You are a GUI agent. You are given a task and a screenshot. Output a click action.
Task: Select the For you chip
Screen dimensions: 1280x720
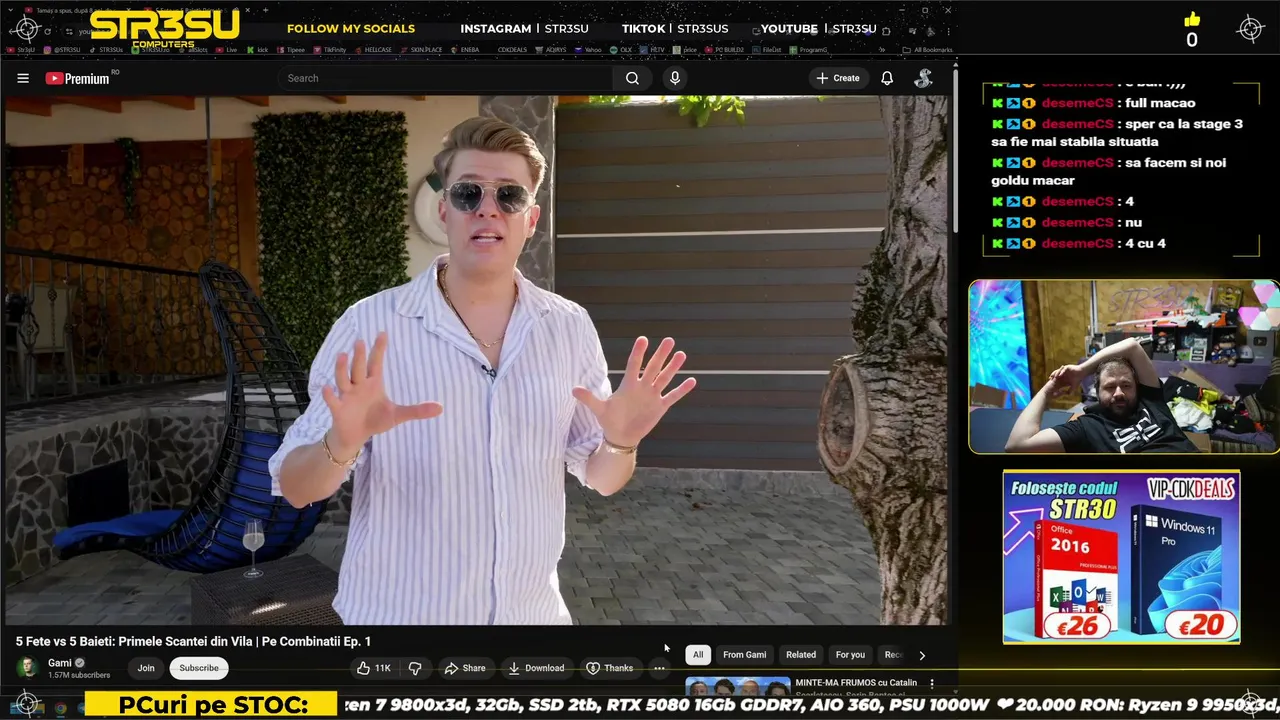[x=850, y=655]
